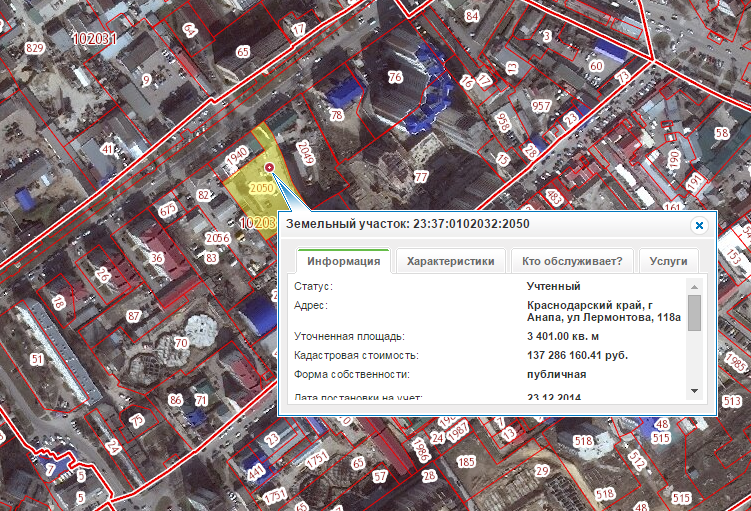
Task: Choose the parcel labeled 36
Action: (156, 258)
